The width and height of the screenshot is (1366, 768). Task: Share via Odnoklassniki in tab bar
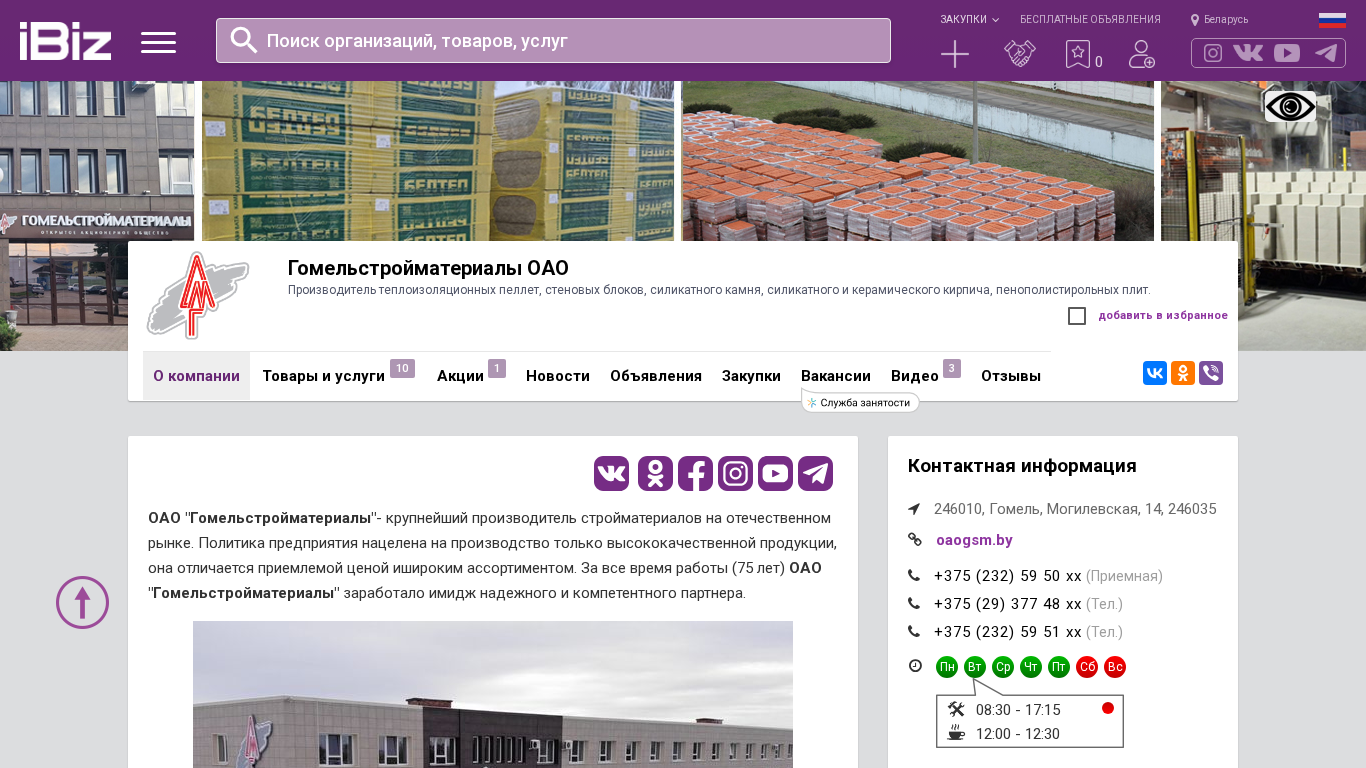pos(1183,373)
